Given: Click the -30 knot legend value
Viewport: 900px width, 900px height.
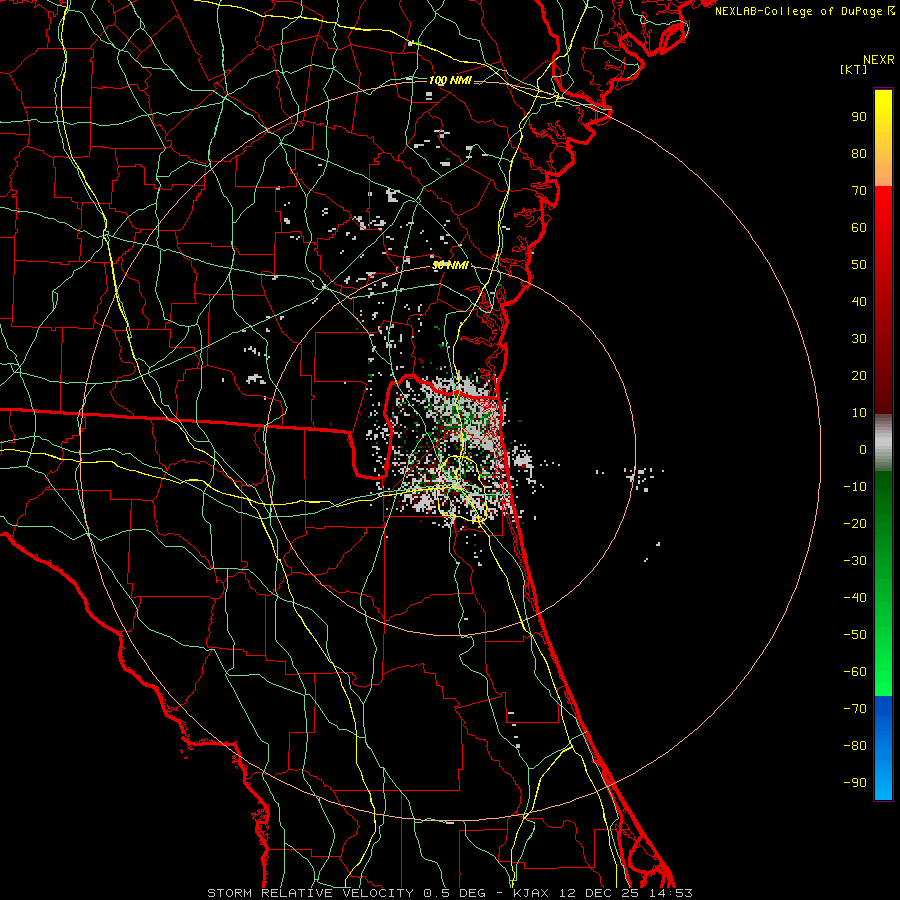Looking at the screenshot, I should [855, 561].
